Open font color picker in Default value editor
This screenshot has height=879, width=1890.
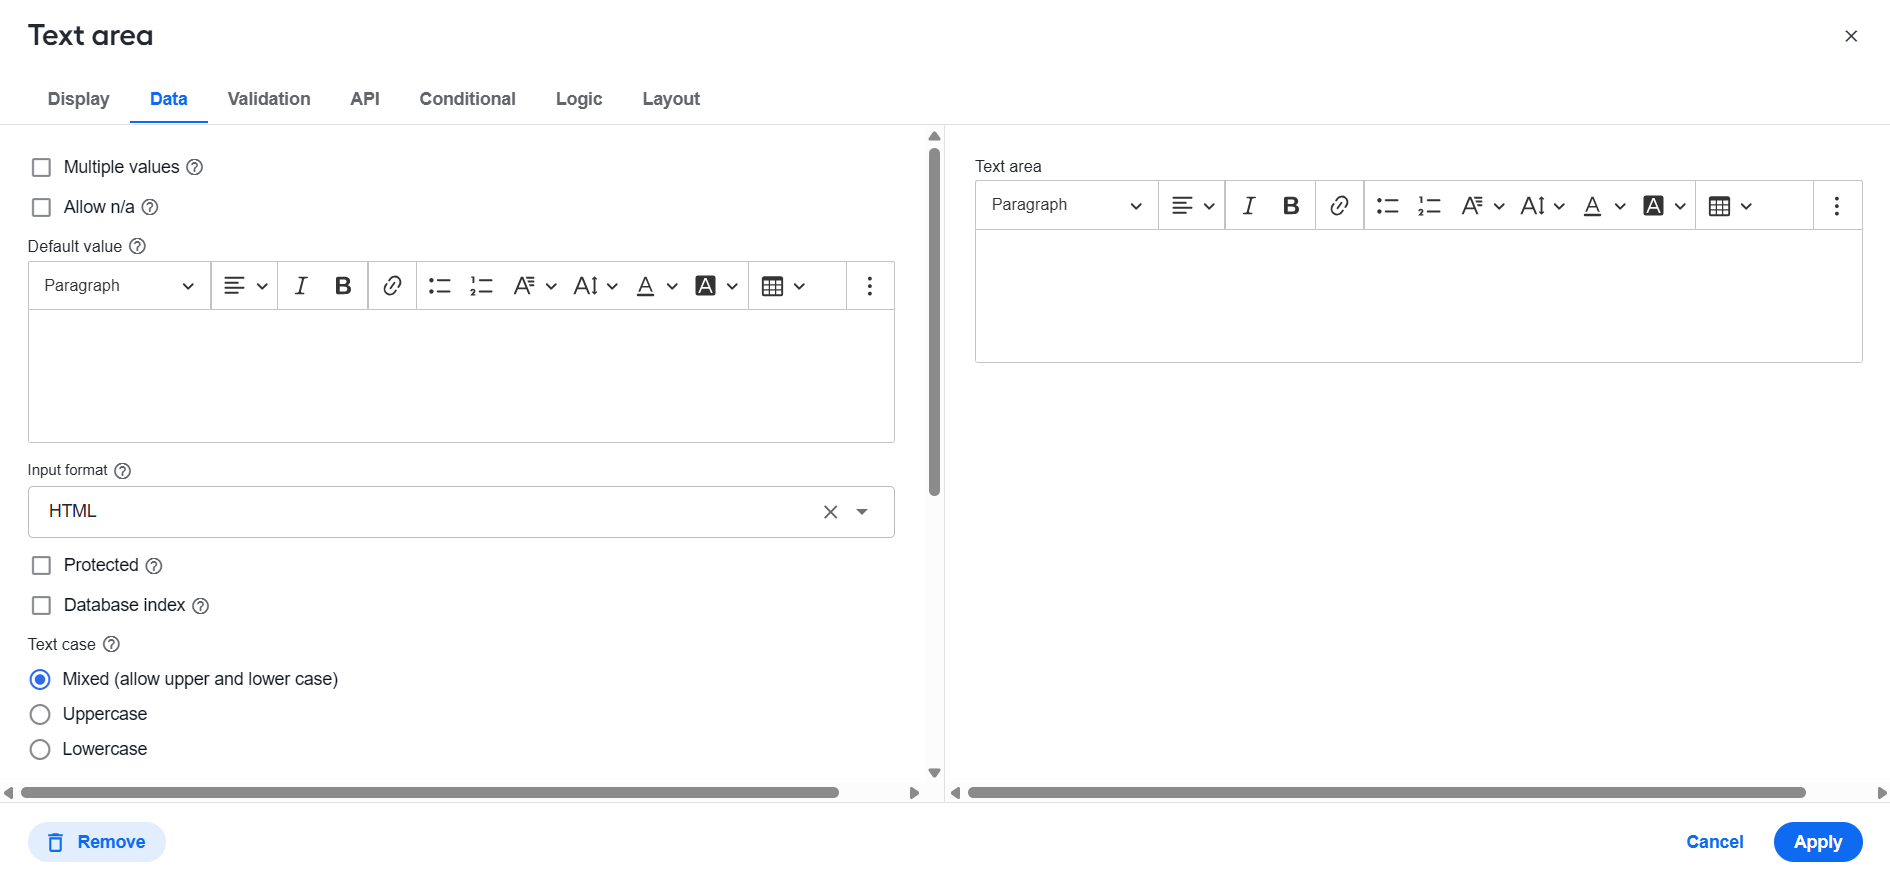click(x=657, y=286)
